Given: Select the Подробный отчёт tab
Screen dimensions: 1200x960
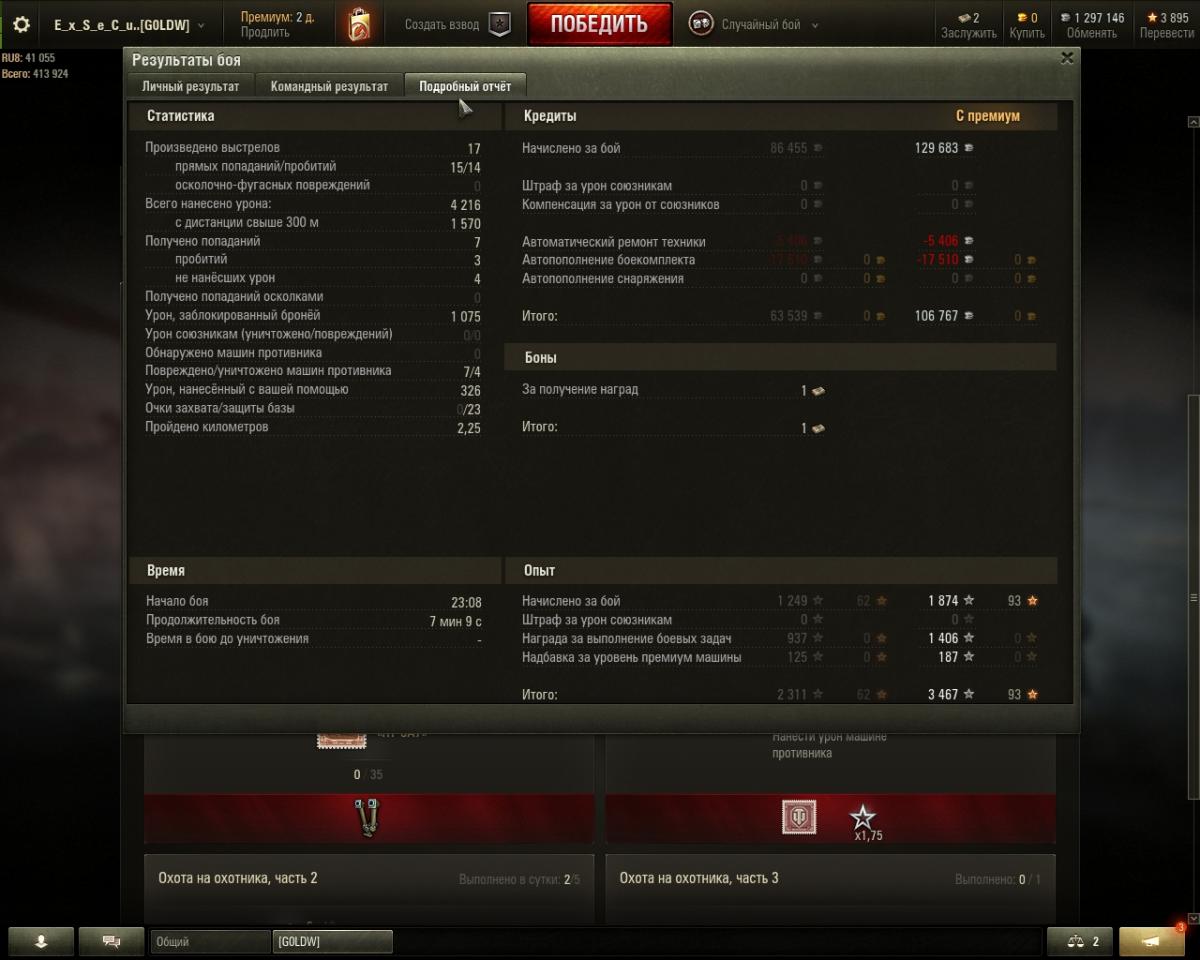Looking at the screenshot, I should coord(465,86).
